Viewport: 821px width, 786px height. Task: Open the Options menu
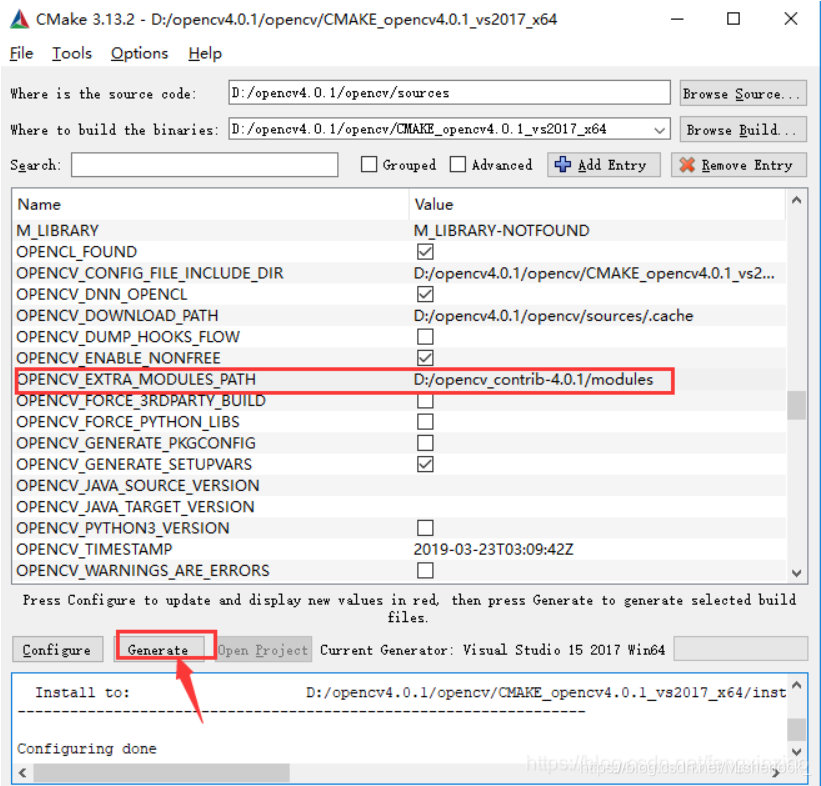click(x=139, y=53)
